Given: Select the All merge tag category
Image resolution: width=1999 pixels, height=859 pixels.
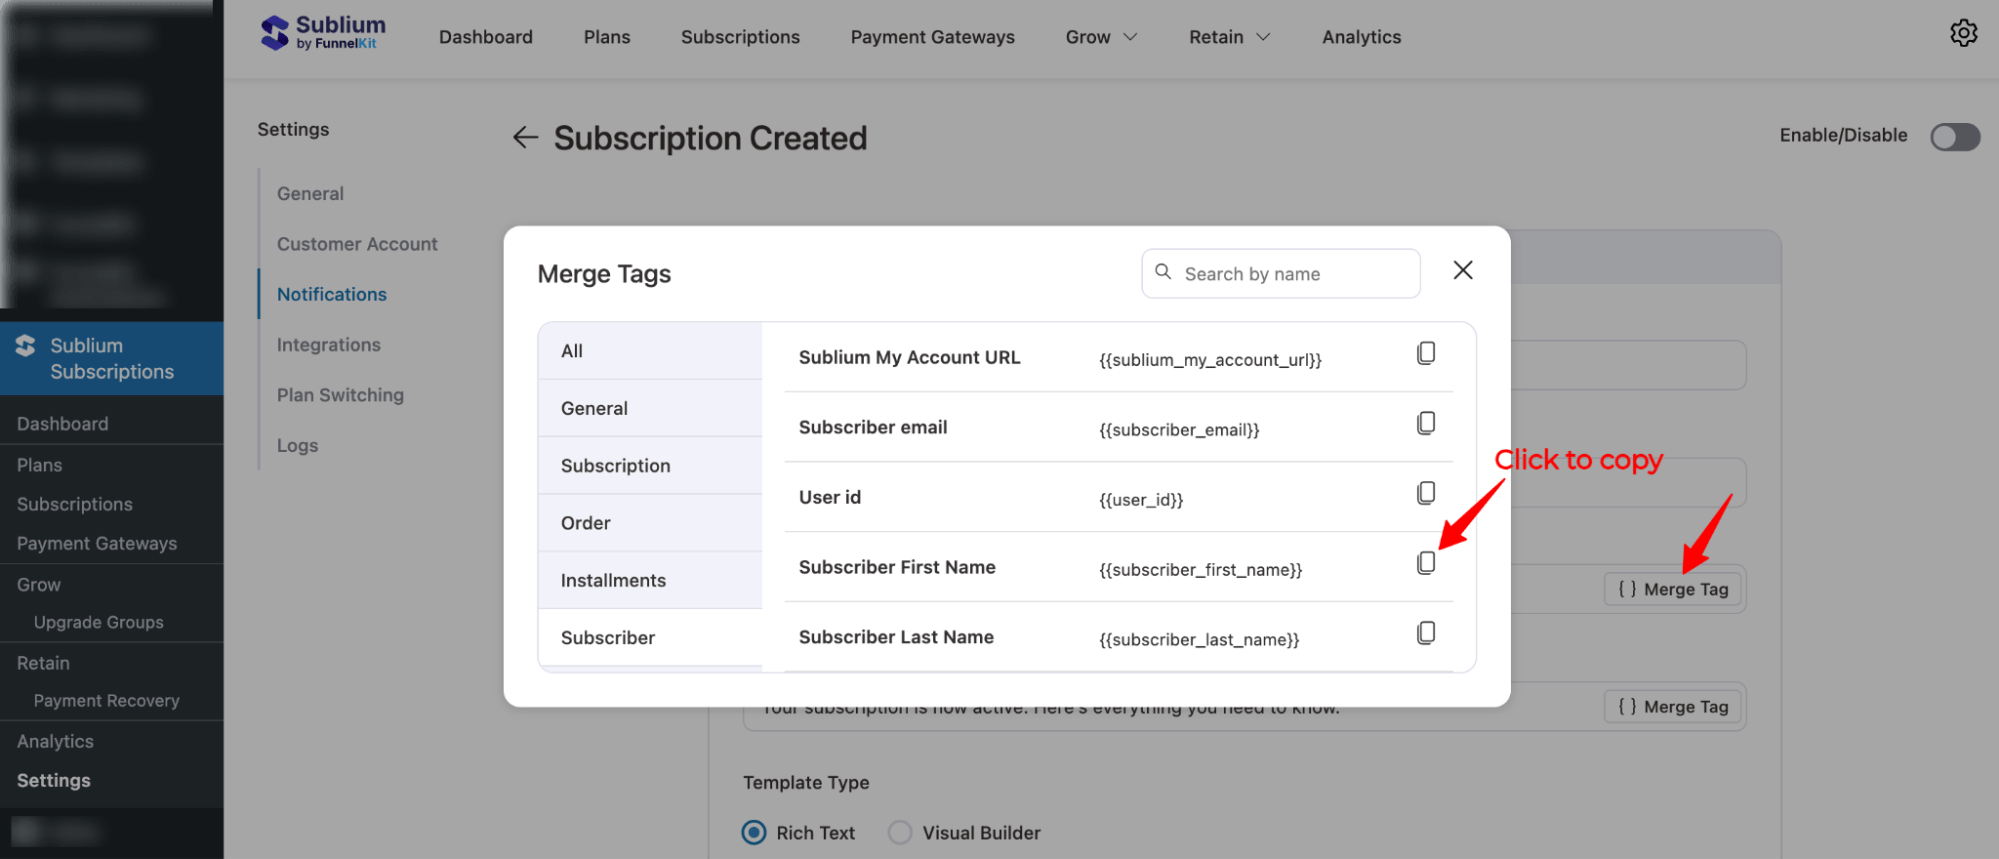Looking at the screenshot, I should (650, 351).
